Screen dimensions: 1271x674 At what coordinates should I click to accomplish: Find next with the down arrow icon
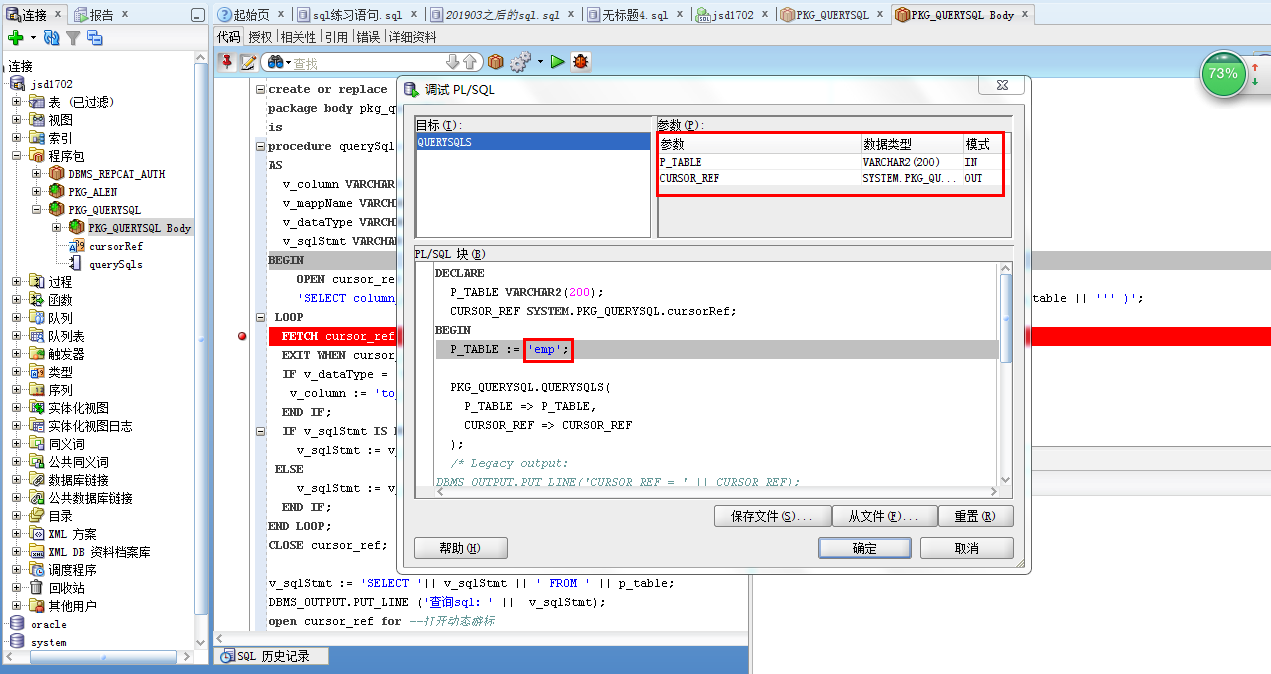(x=455, y=61)
